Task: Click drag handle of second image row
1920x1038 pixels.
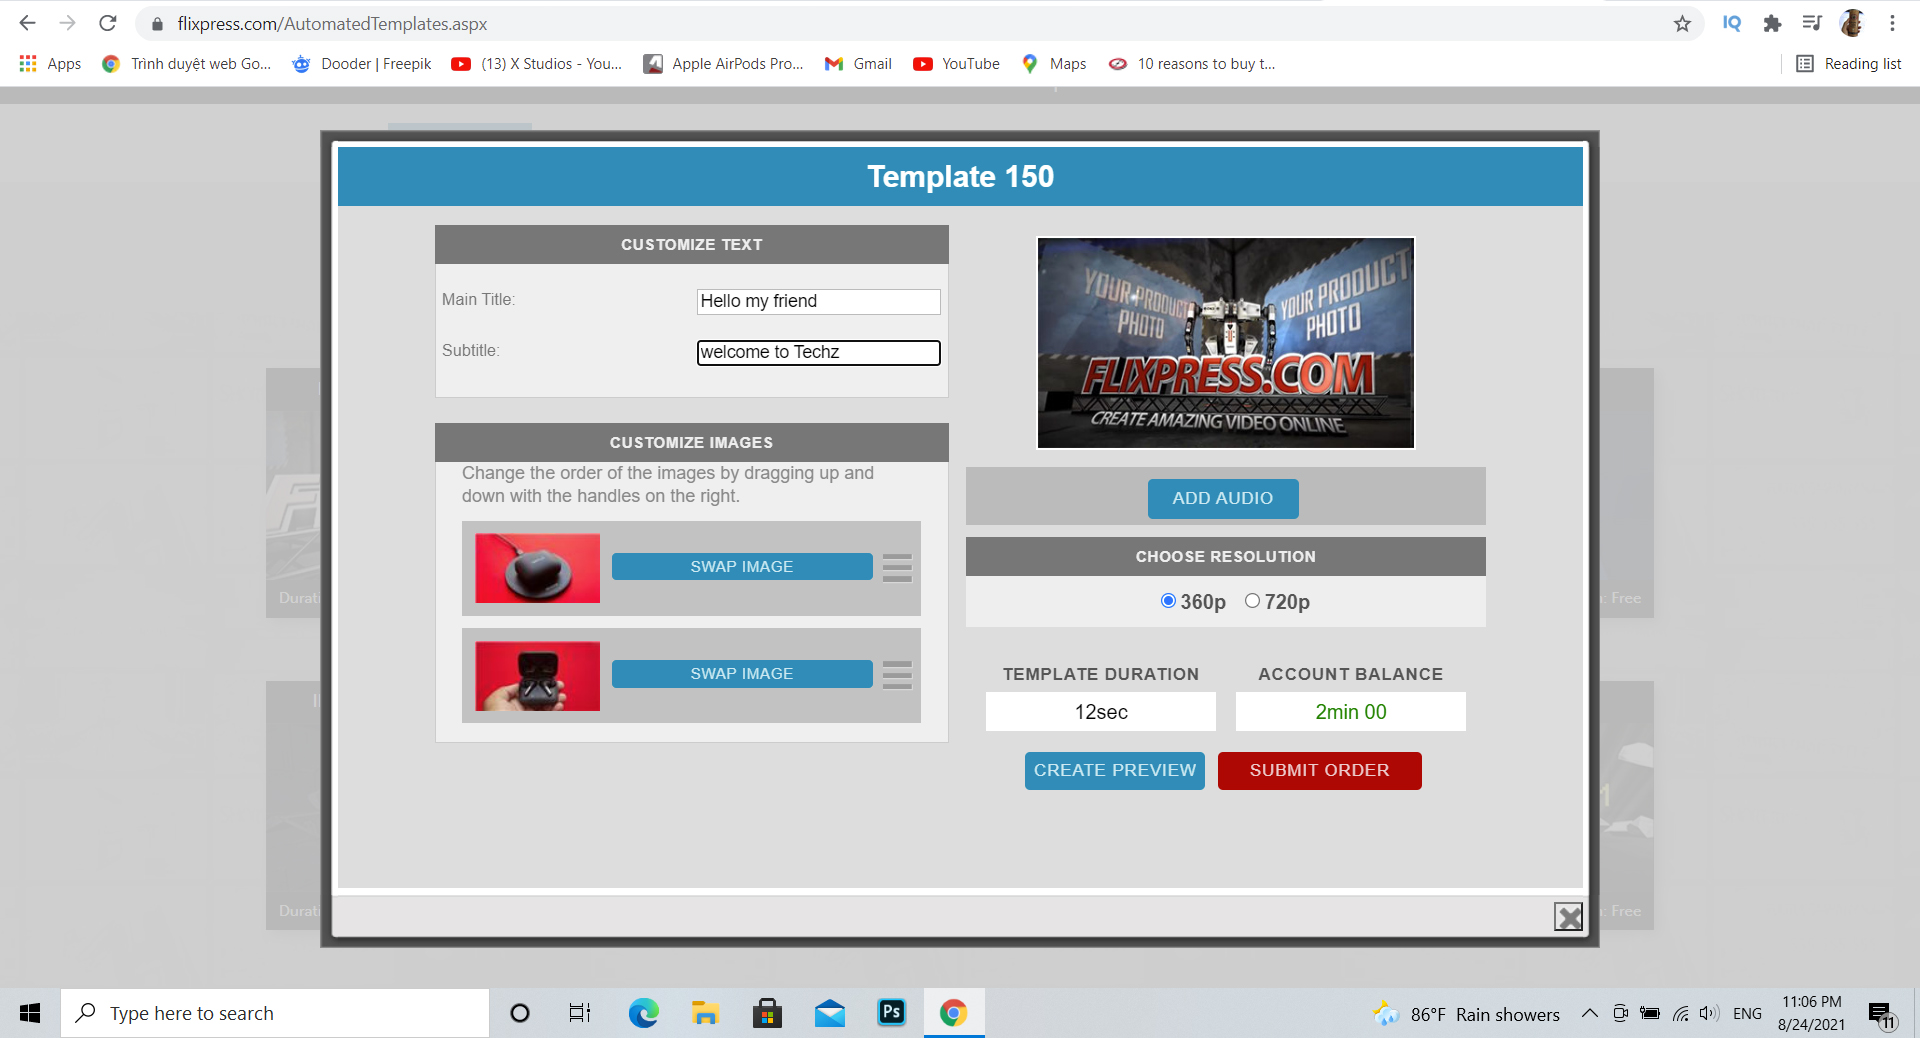Action: pyautogui.click(x=897, y=675)
